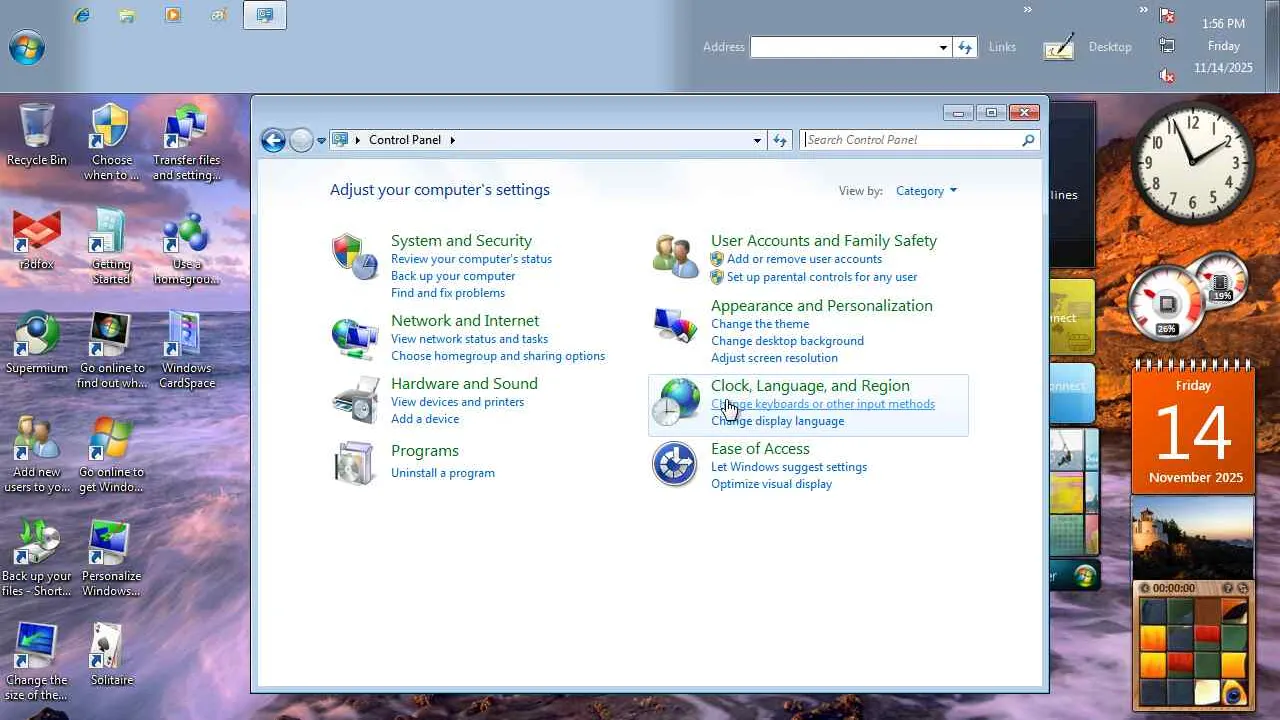Click the Desktop toolbar label
This screenshot has height=720, width=1280.
tap(1110, 47)
